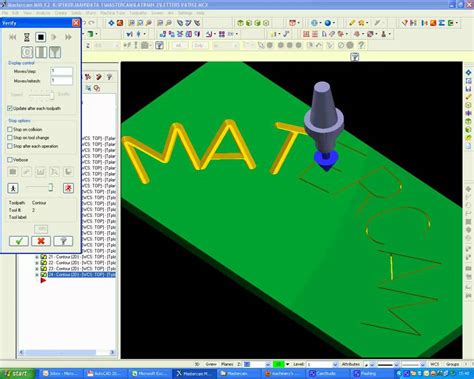
Task: Click the red X cancel button in Verify
Action: coord(41,241)
